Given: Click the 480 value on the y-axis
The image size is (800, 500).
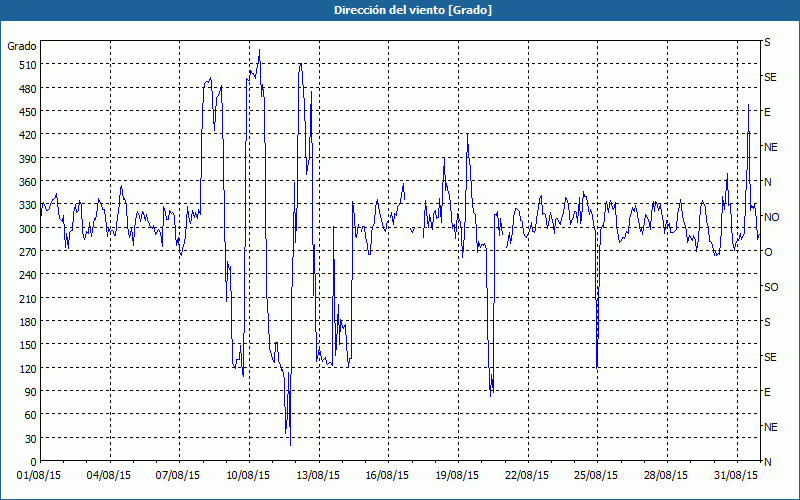Looking at the screenshot, I should point(28,89).
